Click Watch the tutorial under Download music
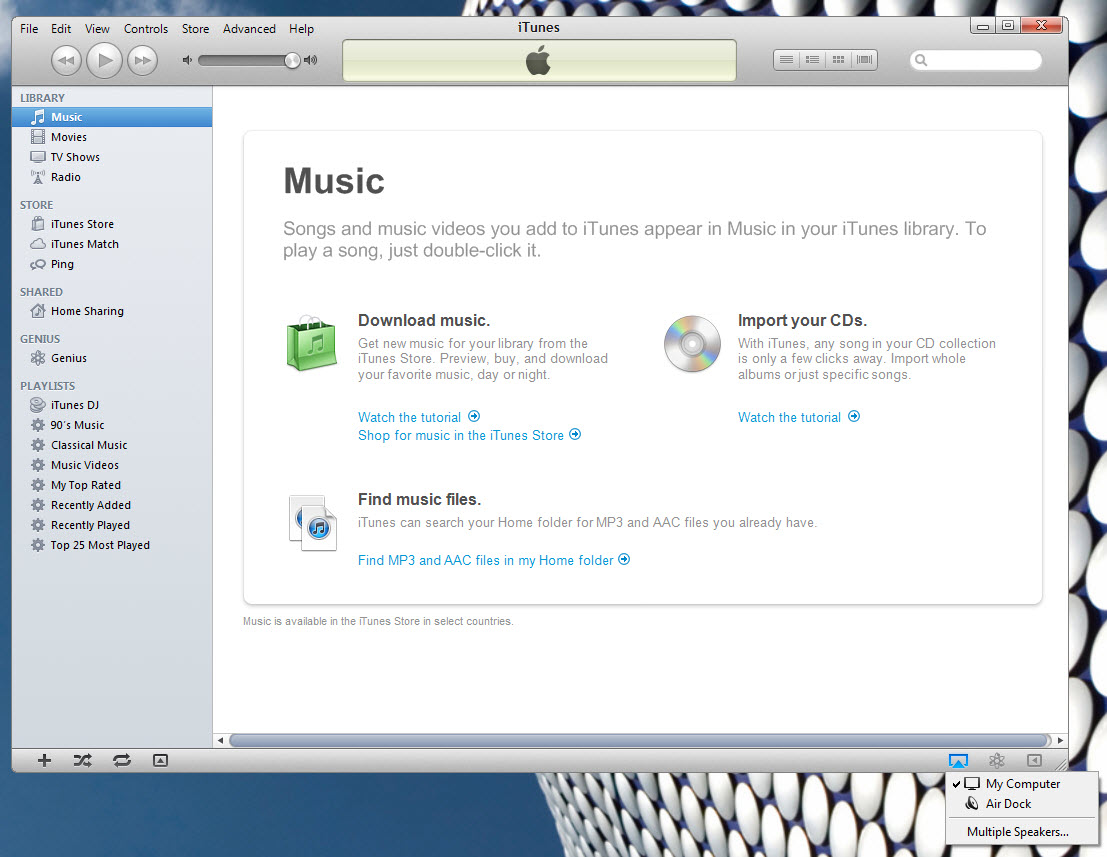This screenshot has width=1107, height=857. 419,417
